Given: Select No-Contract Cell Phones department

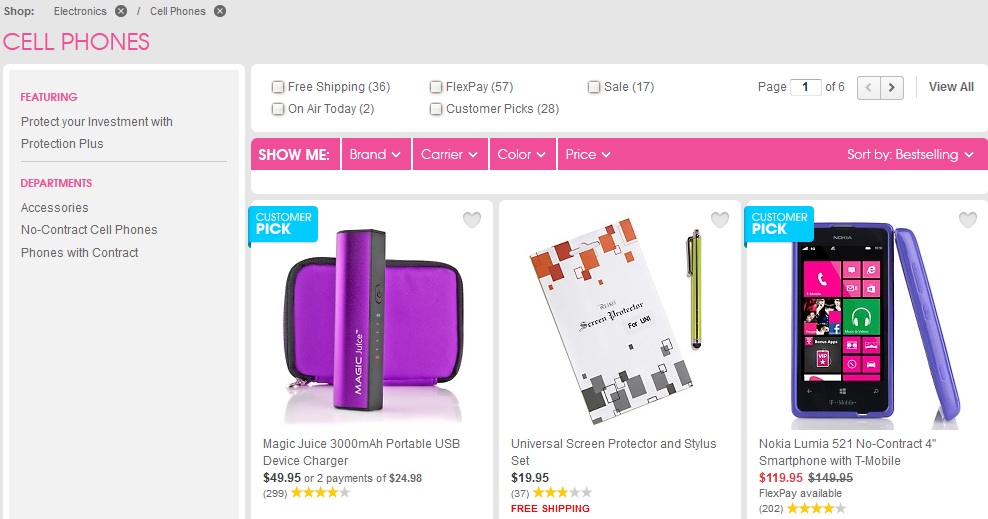Looking at the screenshot, I should tap(89, 230).
